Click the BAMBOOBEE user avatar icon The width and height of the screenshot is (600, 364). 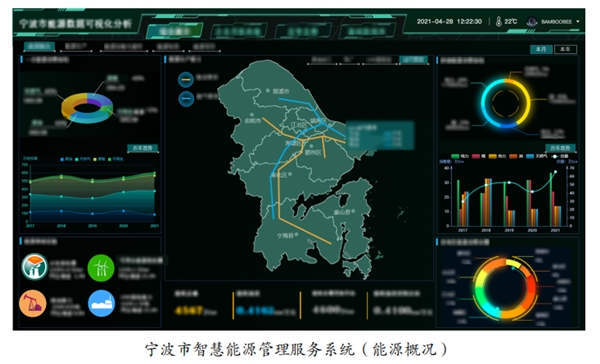click(532, 22)
